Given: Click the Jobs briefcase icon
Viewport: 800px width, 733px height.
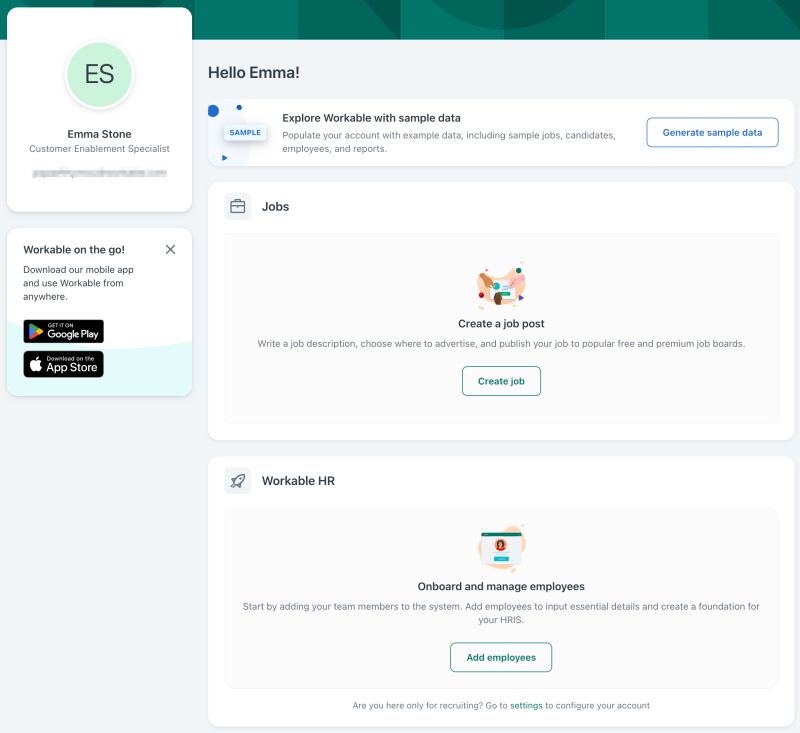Looking at the screenshot, I should pyautogui.click(x=238, y=207).
